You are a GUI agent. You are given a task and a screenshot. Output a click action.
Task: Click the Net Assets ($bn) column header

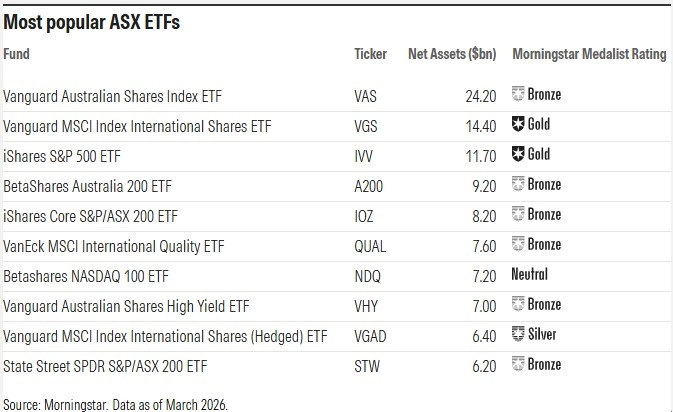click(450, 53)
